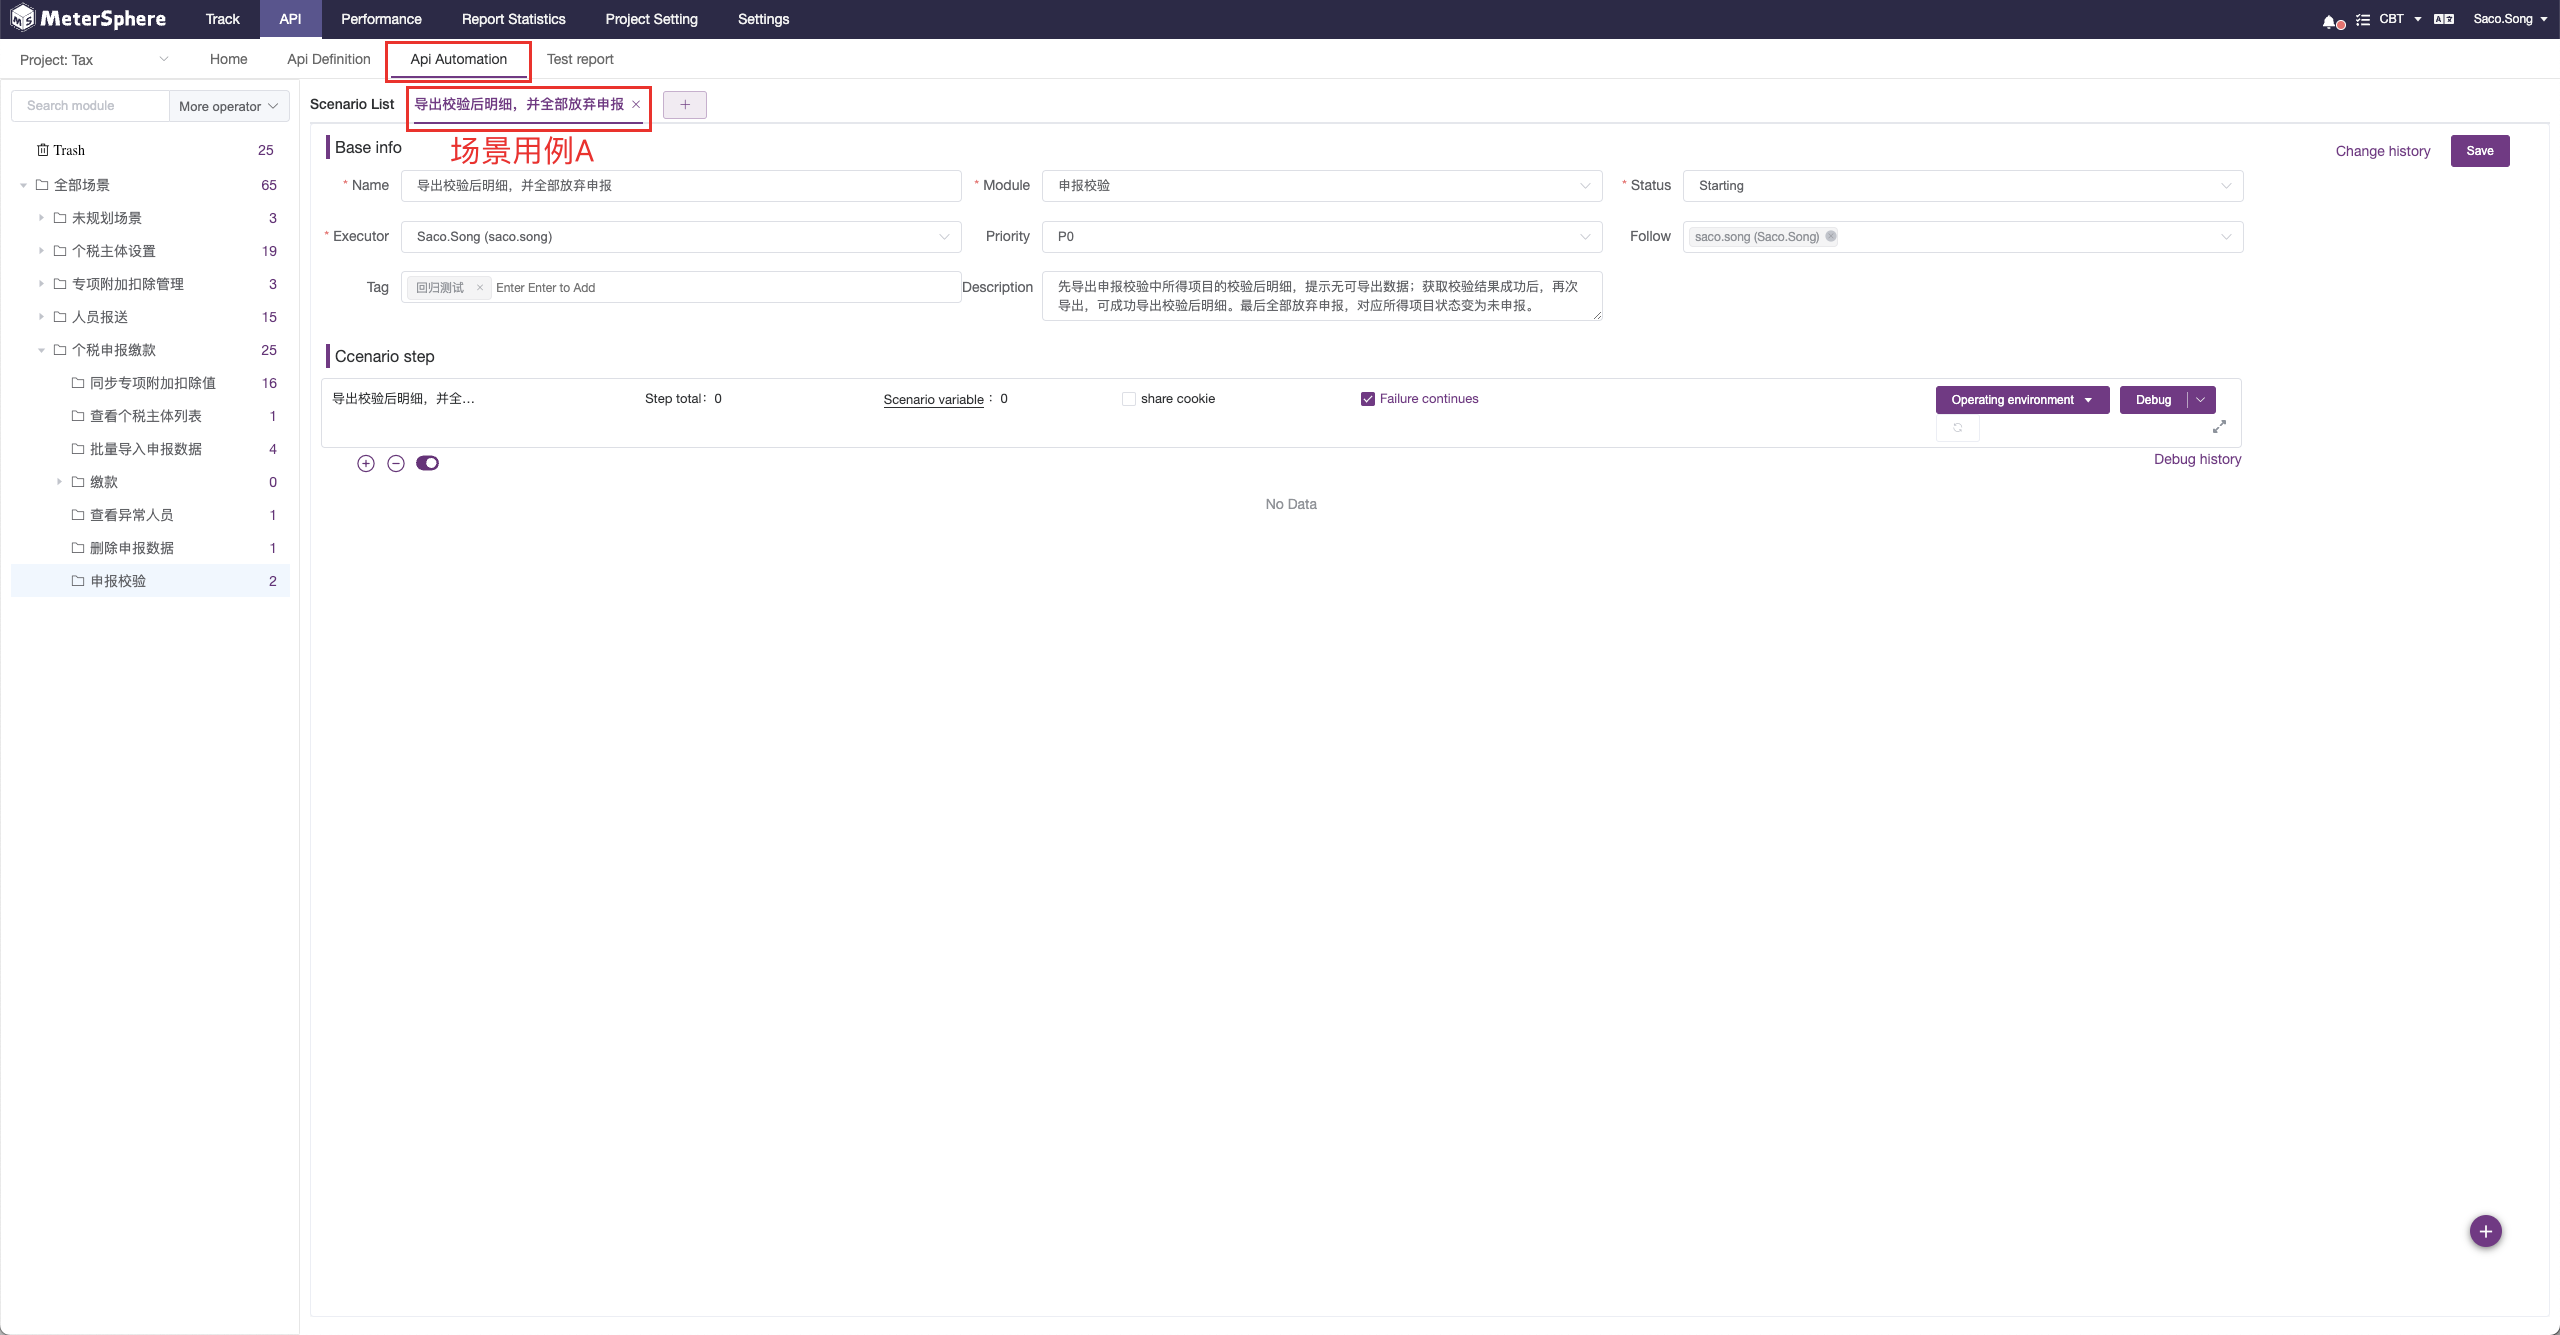
Task: Open the notifications bell icon
Action: coord(2330,19)
